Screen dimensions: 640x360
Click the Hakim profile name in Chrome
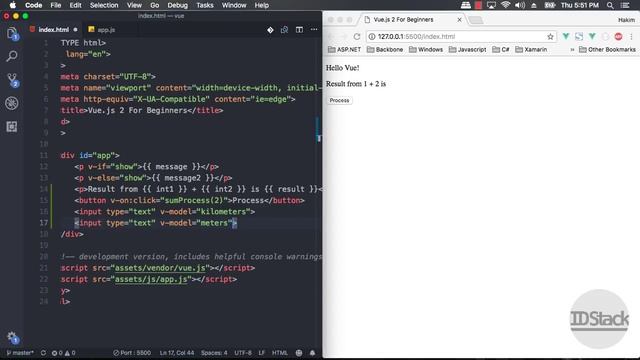coord(626,20)
